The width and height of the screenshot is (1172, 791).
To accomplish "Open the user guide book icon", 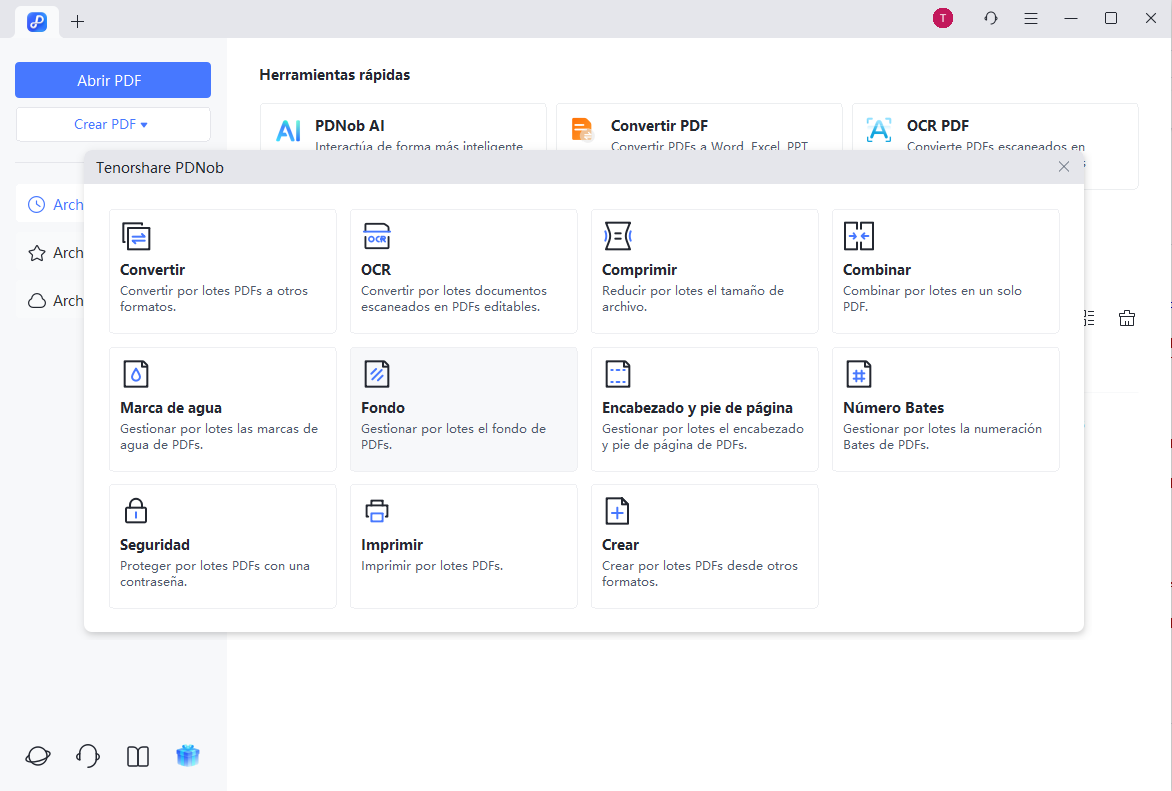I will [137, 755].
